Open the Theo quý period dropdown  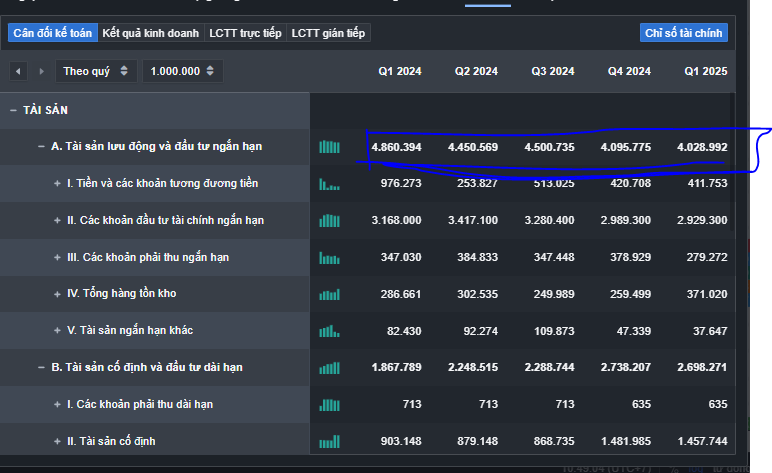pos(96,71)
